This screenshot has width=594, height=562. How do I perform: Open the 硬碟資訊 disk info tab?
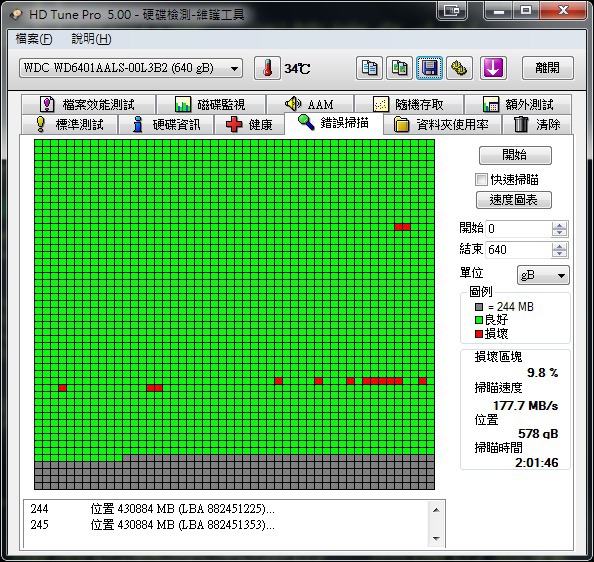[x=167, y=125]
